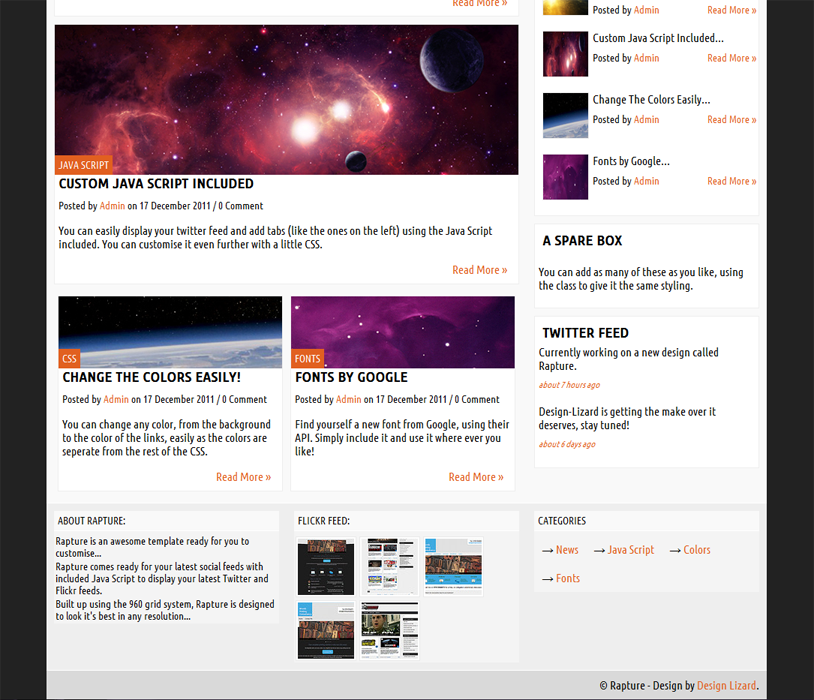Screen dimensions: 814x700
Task: View the second Flickr thumbnail in top row
Action: coord(390,567)
